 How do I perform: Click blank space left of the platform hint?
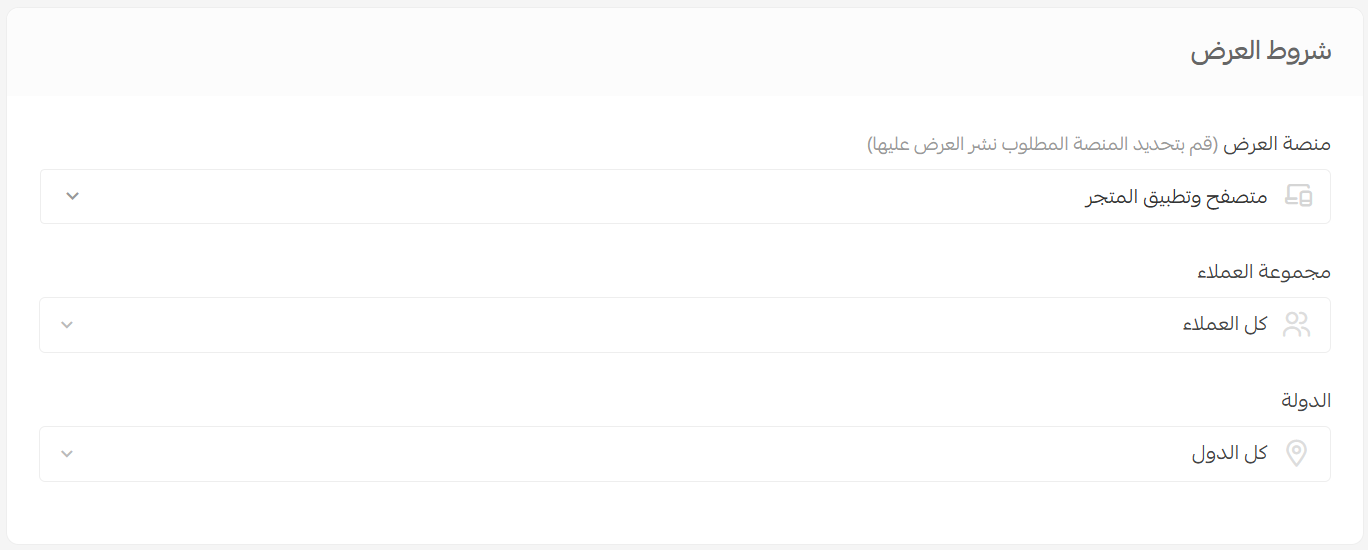coord(450,144)
